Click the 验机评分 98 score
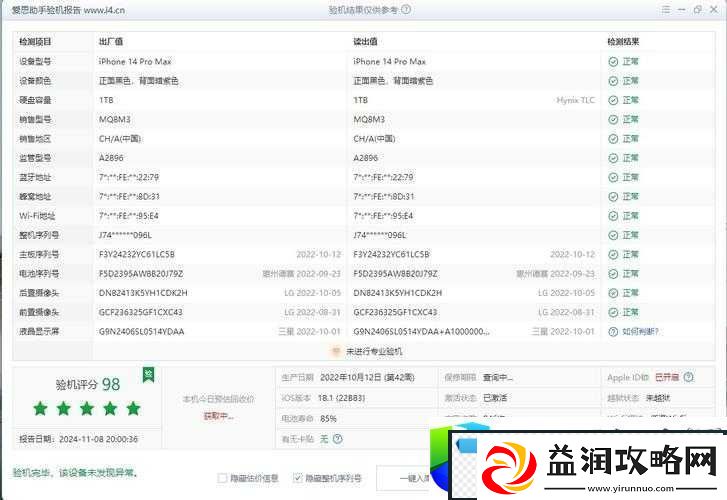Screen dimensions: 727x500 point(88,385)
